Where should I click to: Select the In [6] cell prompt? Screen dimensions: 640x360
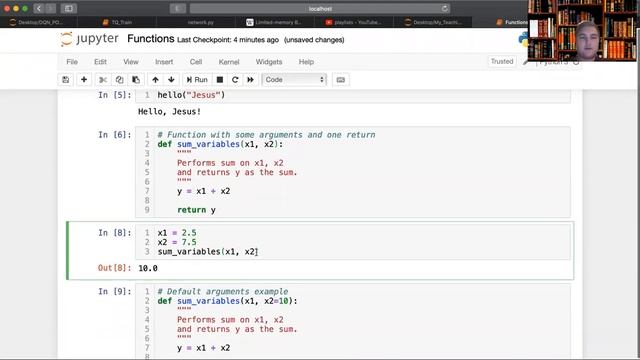point(115,135)
